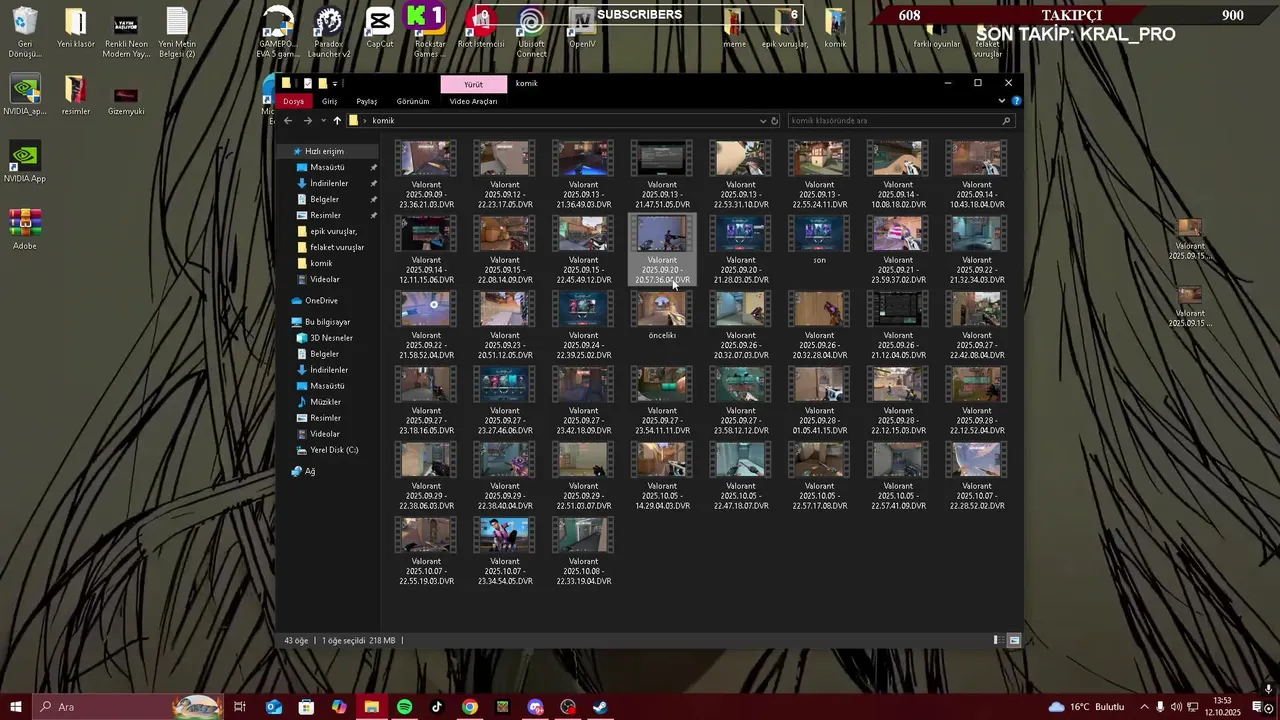Open Spotify from the taskbar
Viewport: 1280px width, 720px height.
[404, 707]
